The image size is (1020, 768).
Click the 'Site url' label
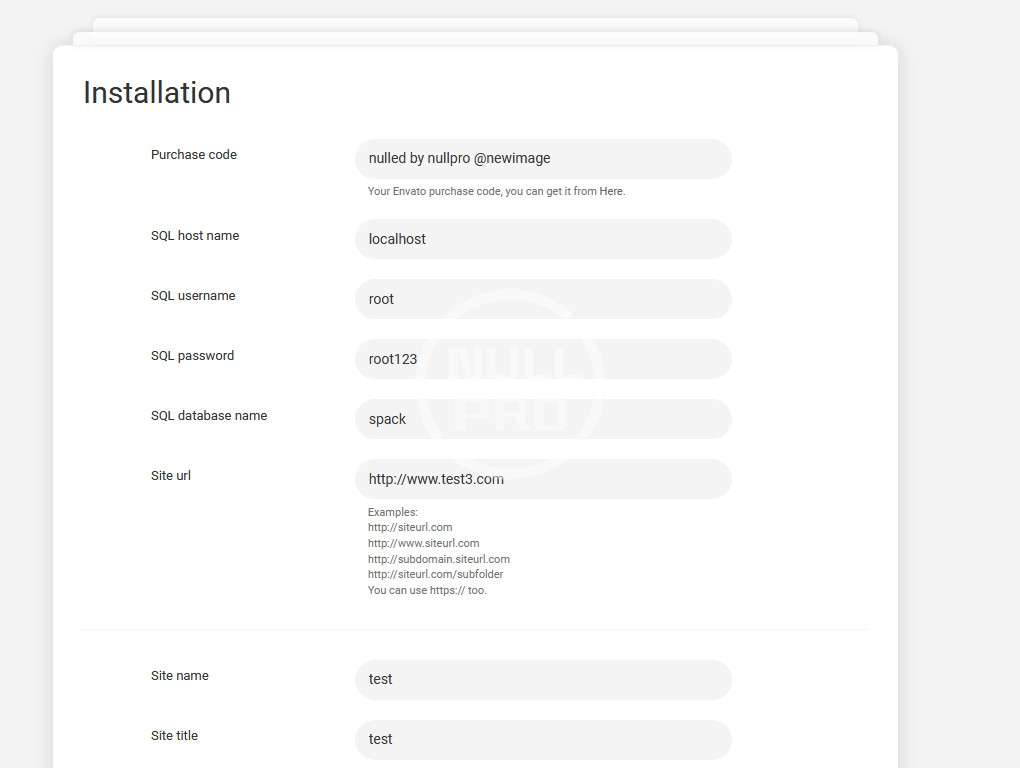coord(171,476)
